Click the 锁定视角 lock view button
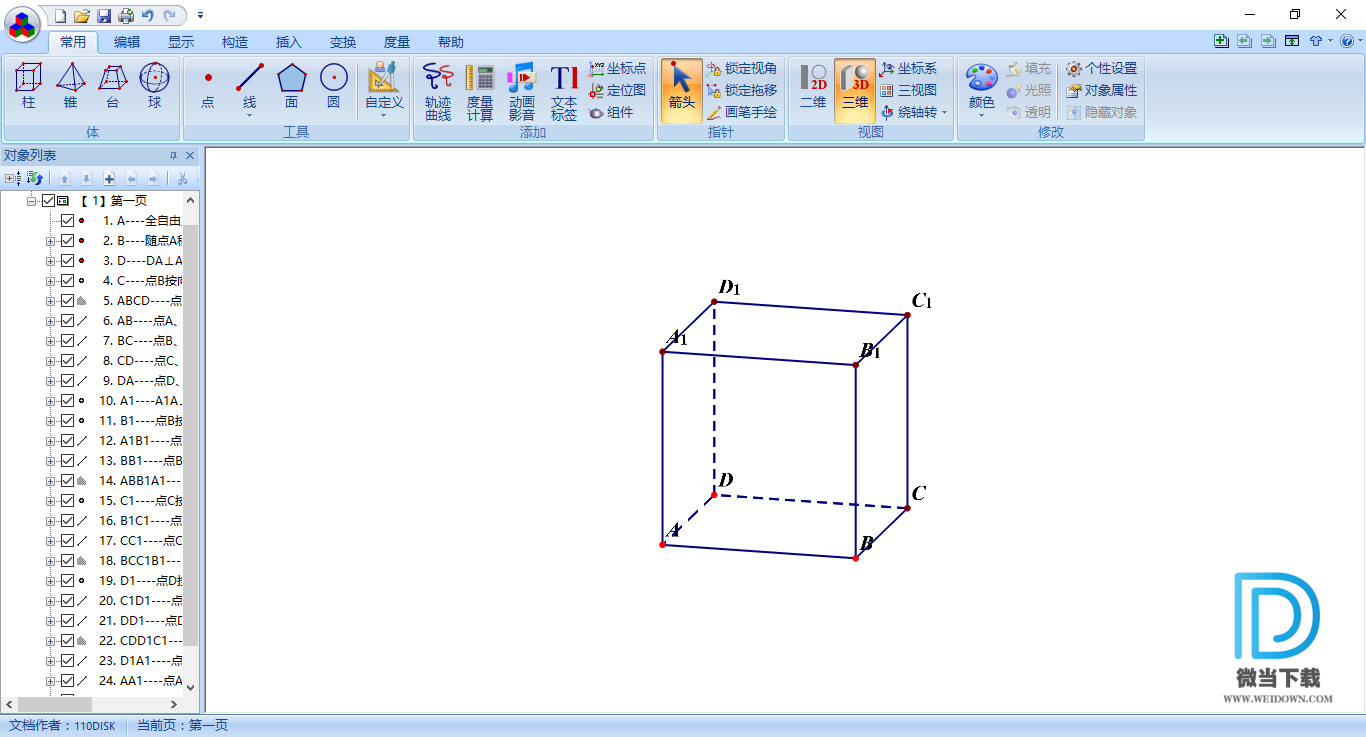 point(741,69)
